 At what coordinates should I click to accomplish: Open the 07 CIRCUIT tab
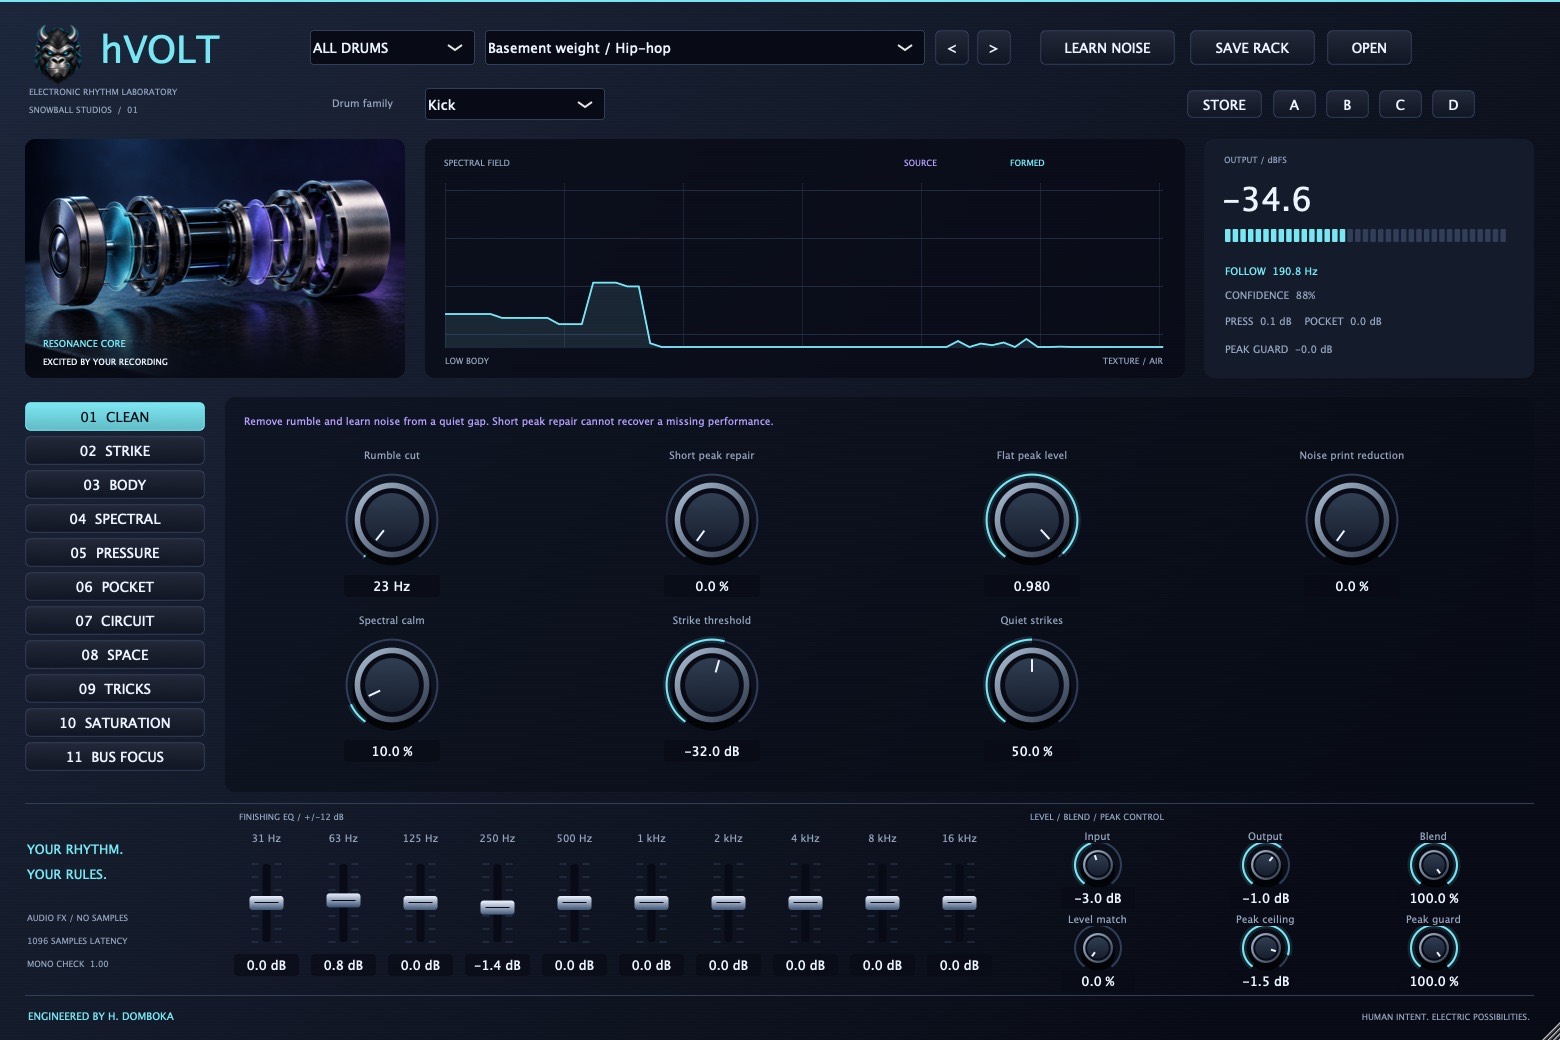pos(115,621)
